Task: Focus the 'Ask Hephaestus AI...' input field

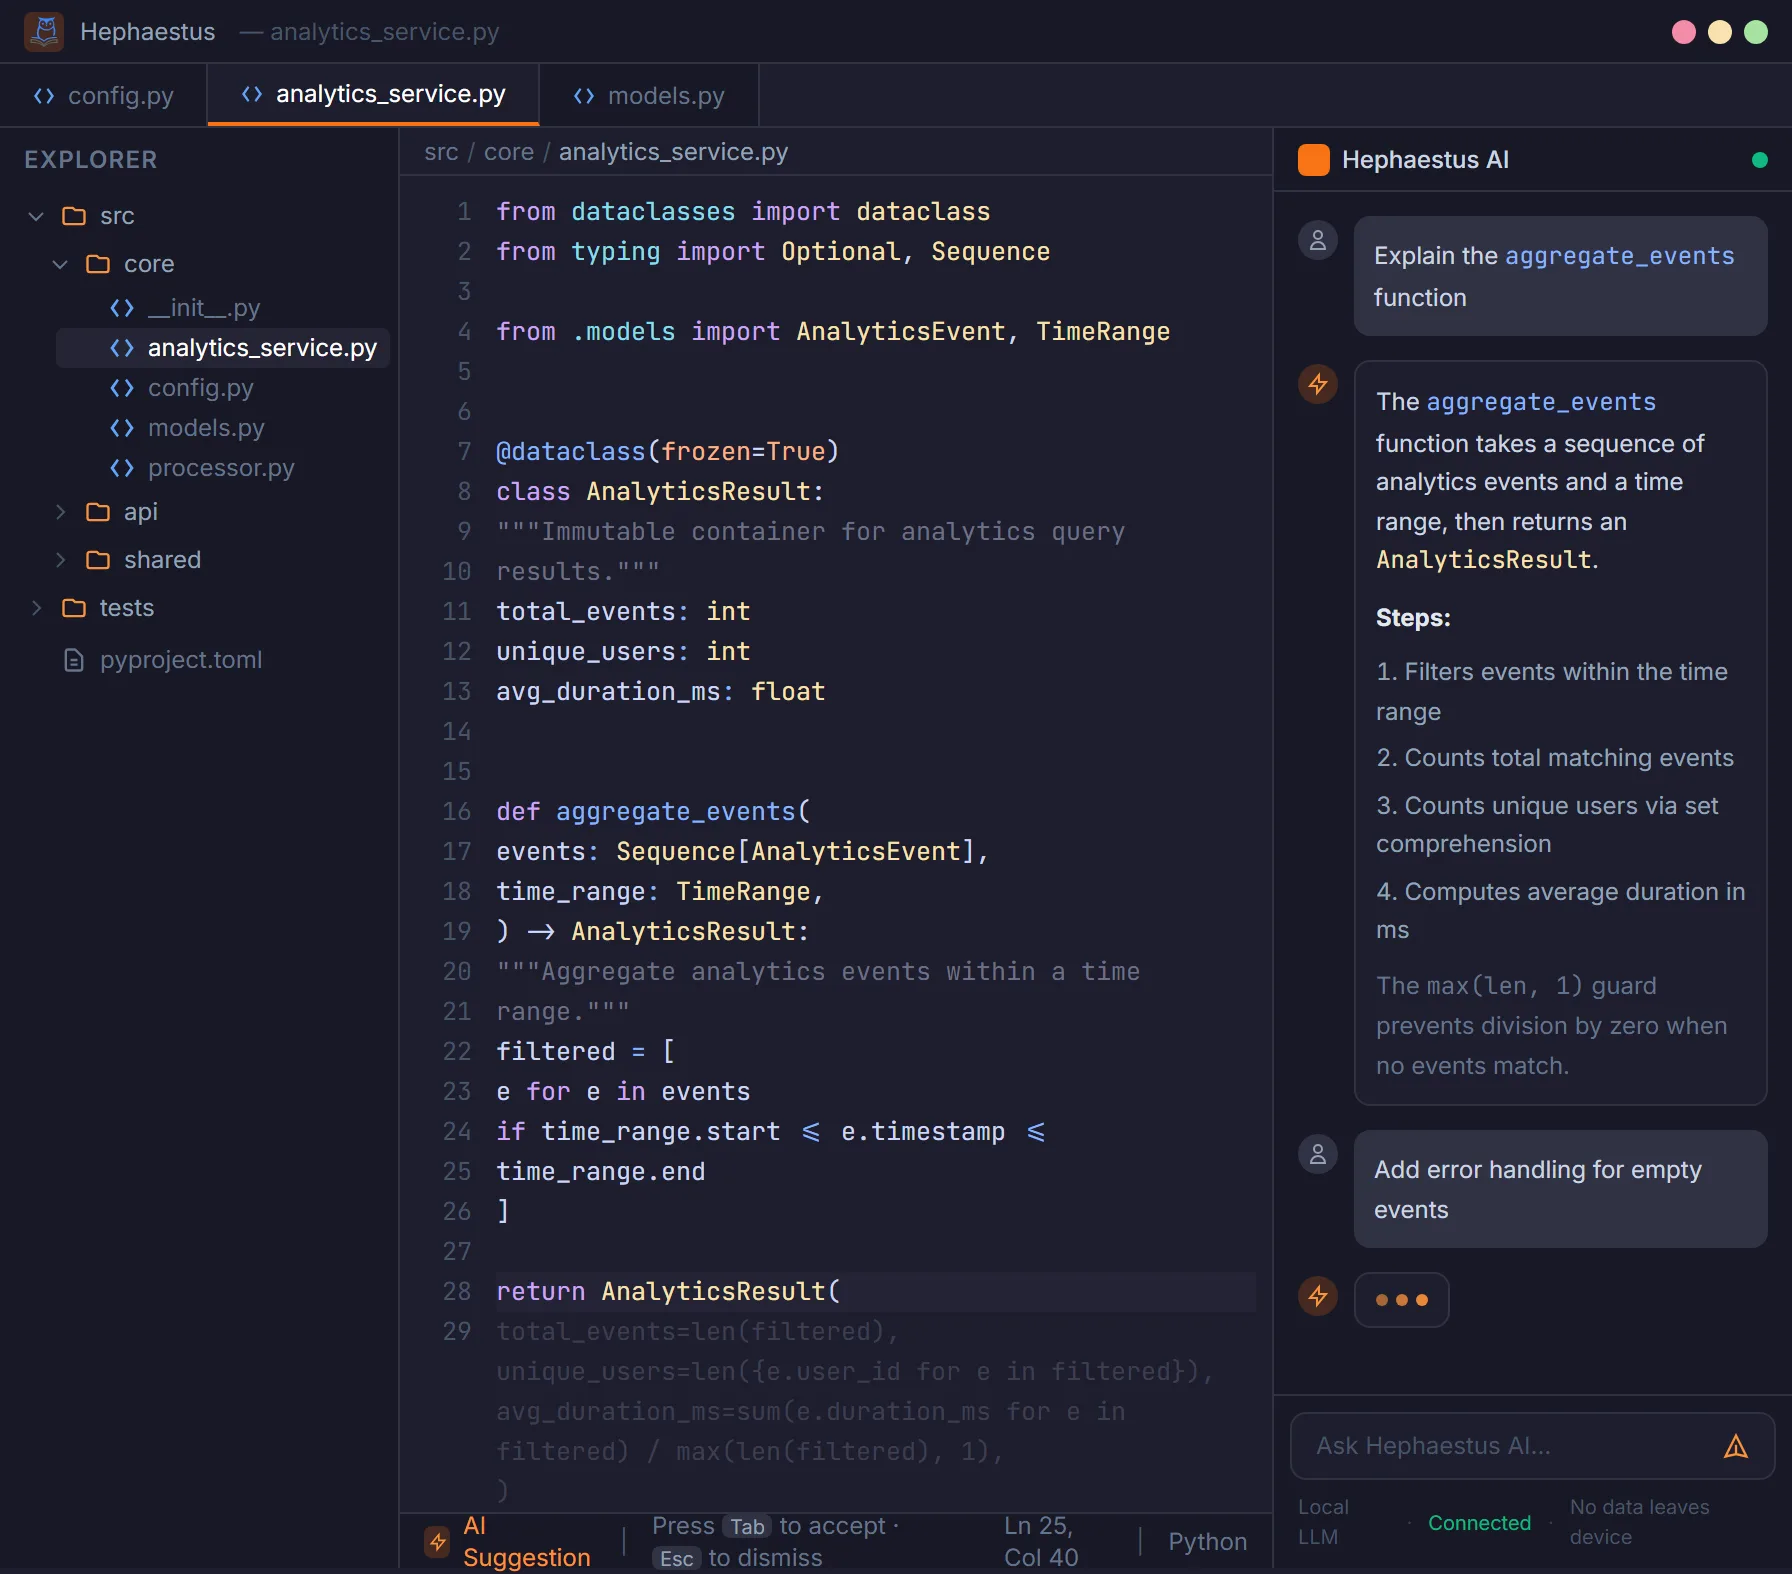Action: [1533, 1446]
